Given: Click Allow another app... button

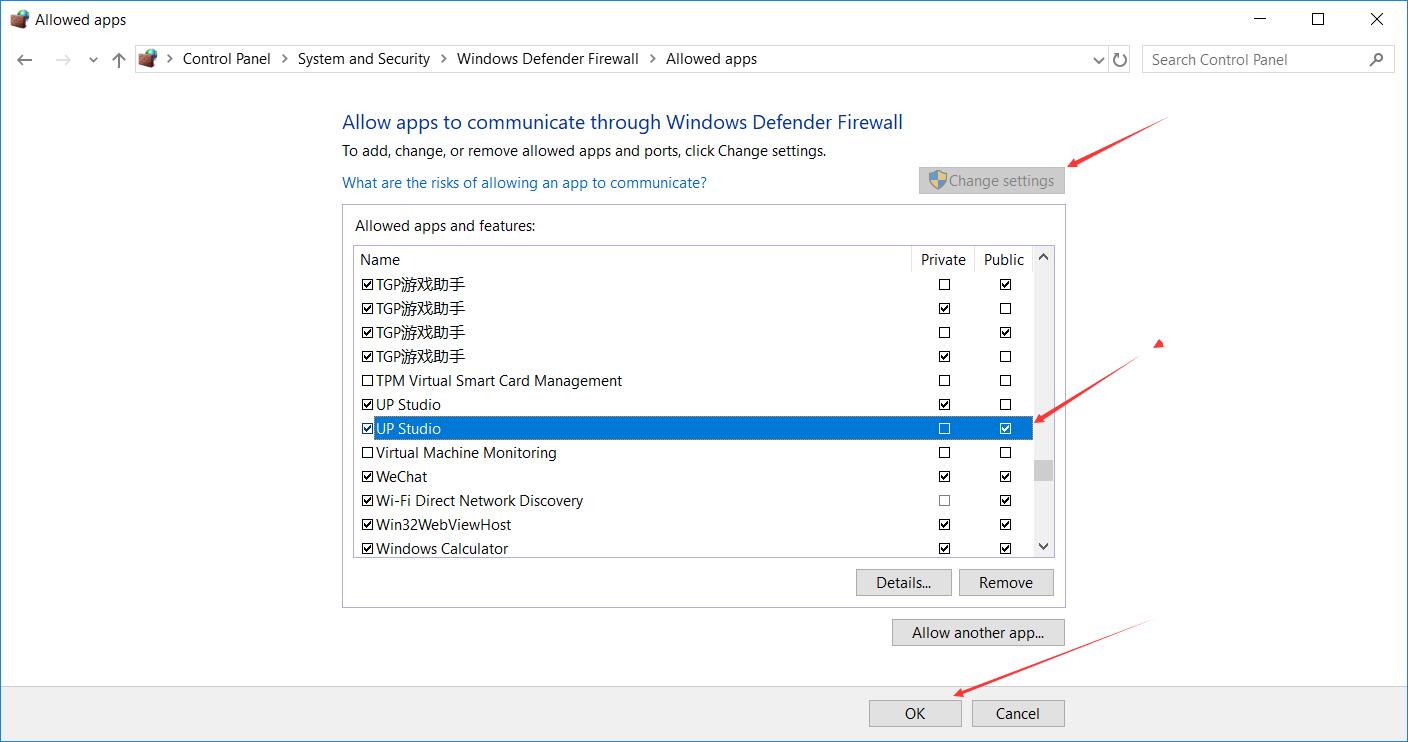Looking at the screenshot, I should [978, 633].
